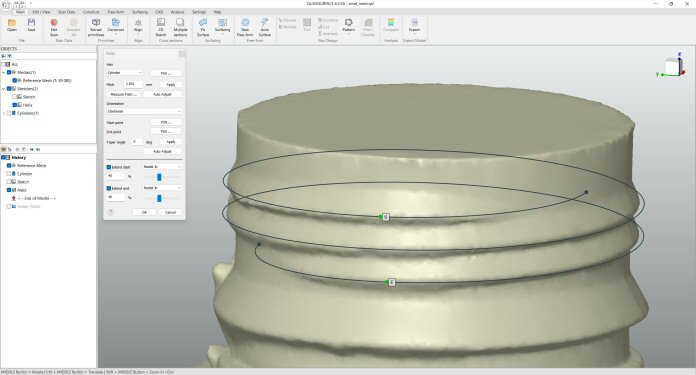The image size is (696, 375).
Task: Click the Intersect tool
Action: 328,34
